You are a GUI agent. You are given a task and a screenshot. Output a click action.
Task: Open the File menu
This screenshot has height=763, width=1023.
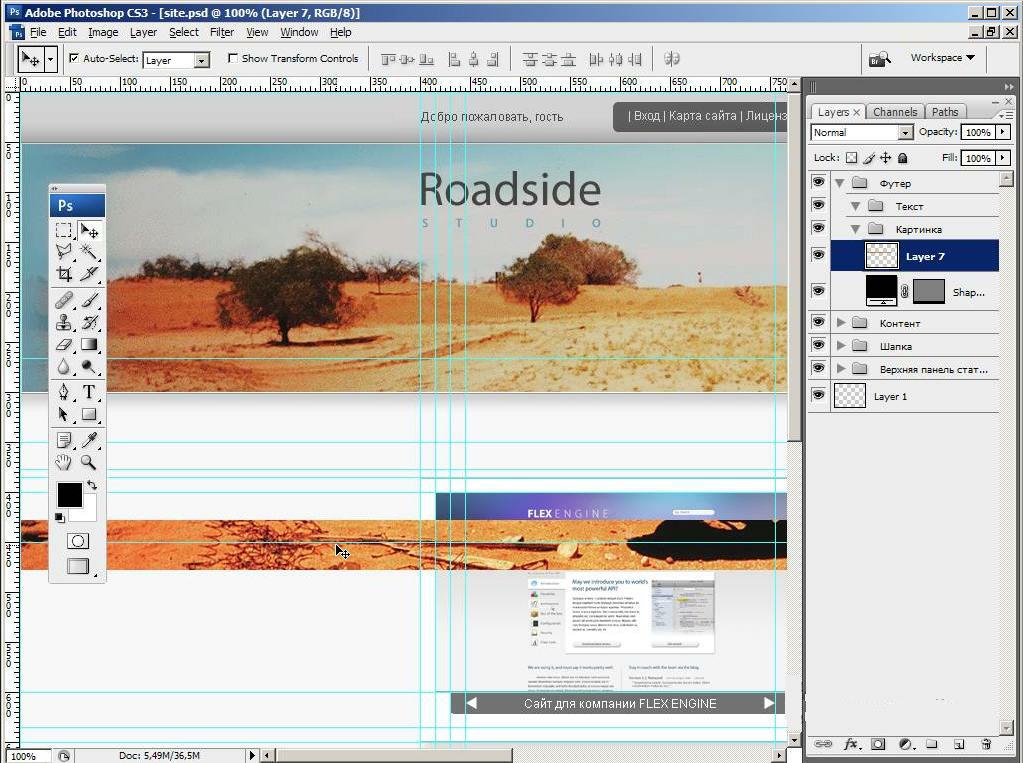coord(38,32)
